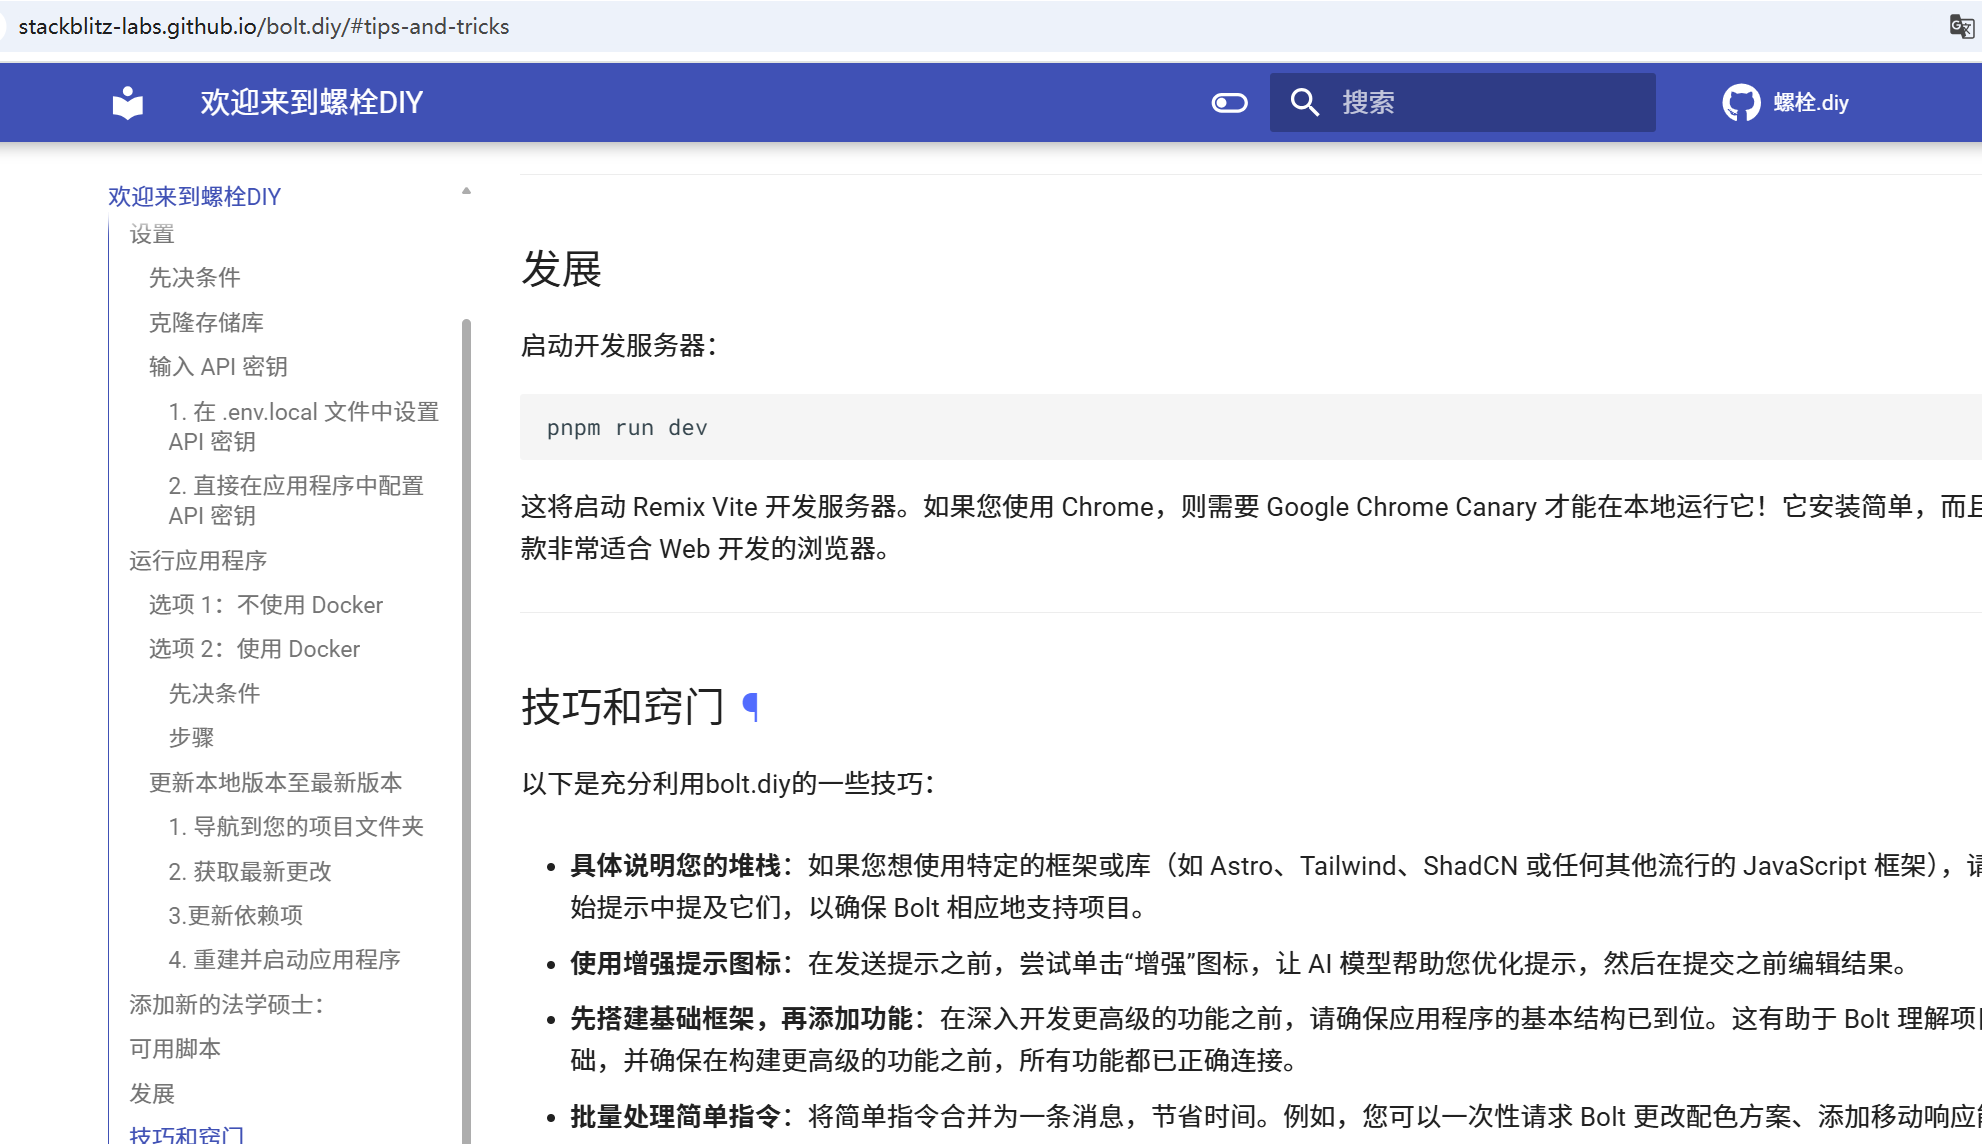Go to 先决条件 under Docker option
The height and width of the screenshot is (1144, 1982).
coord(214,693)
